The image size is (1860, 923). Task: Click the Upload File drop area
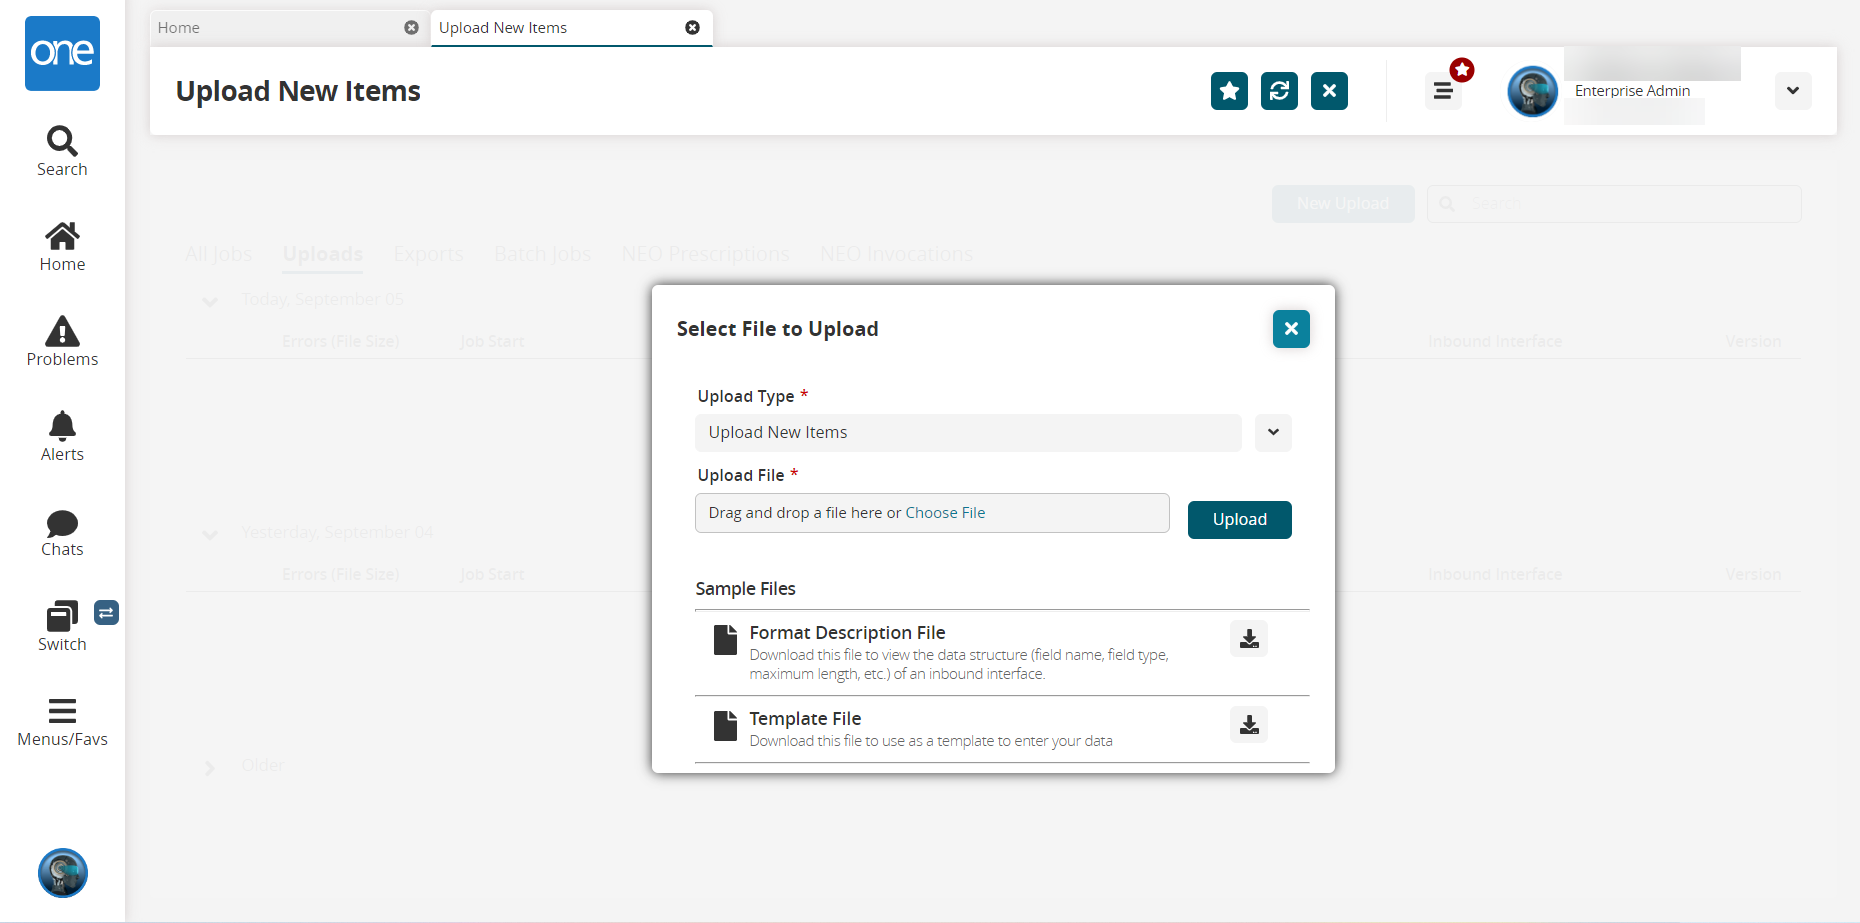(932, 513)
